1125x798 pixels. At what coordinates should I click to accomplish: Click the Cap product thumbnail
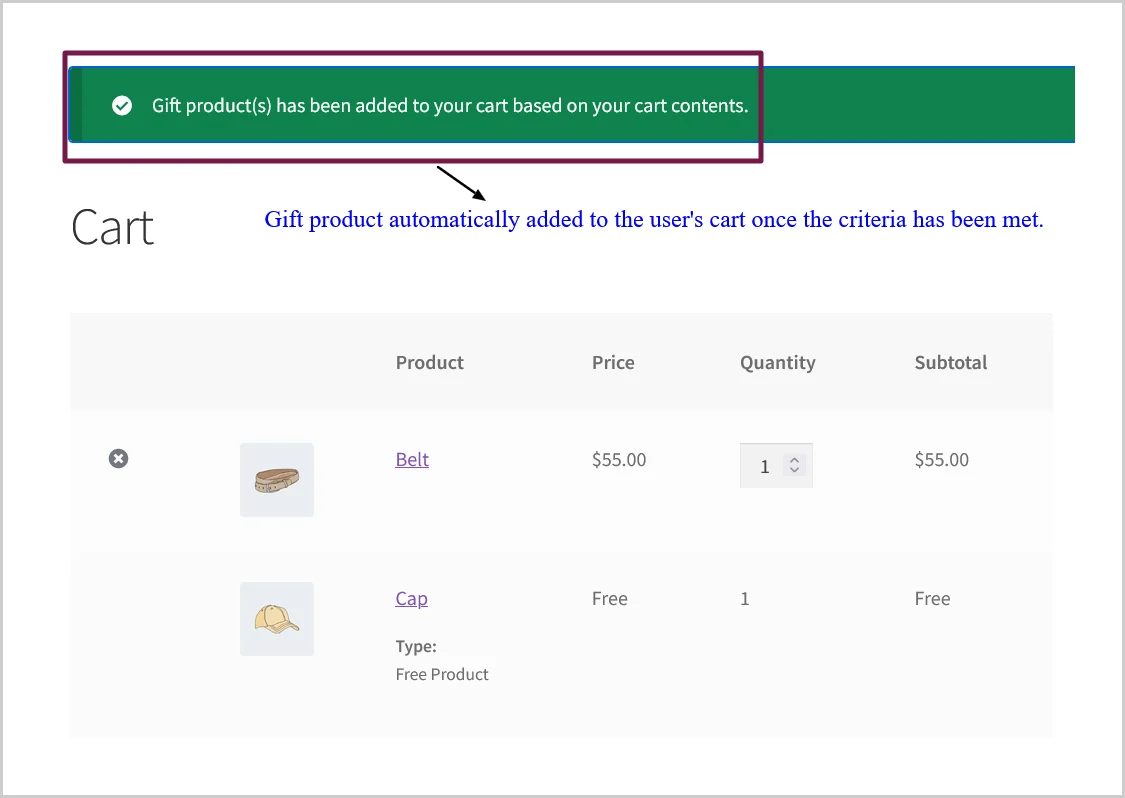[277, 619]
